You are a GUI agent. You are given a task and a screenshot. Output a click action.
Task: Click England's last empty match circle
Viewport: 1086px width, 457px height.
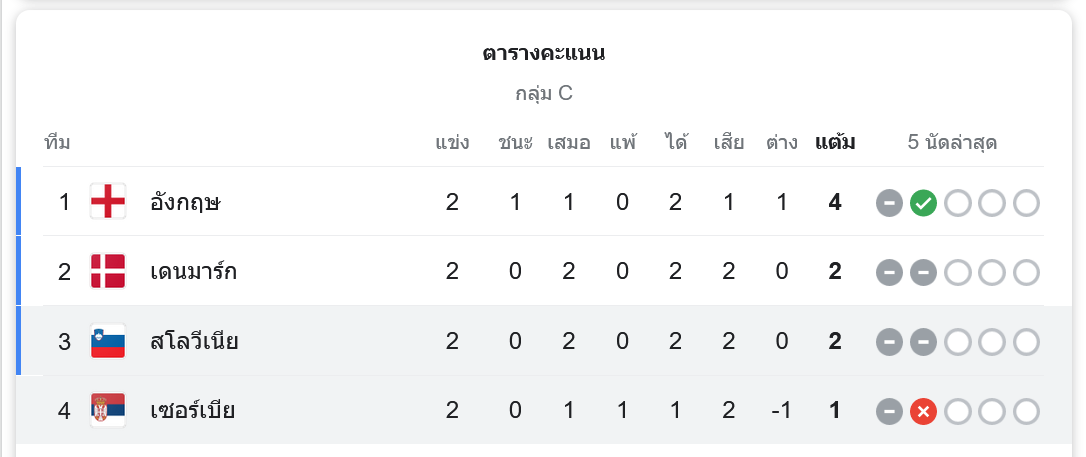pyautogui.click(x=1026, y=203)
